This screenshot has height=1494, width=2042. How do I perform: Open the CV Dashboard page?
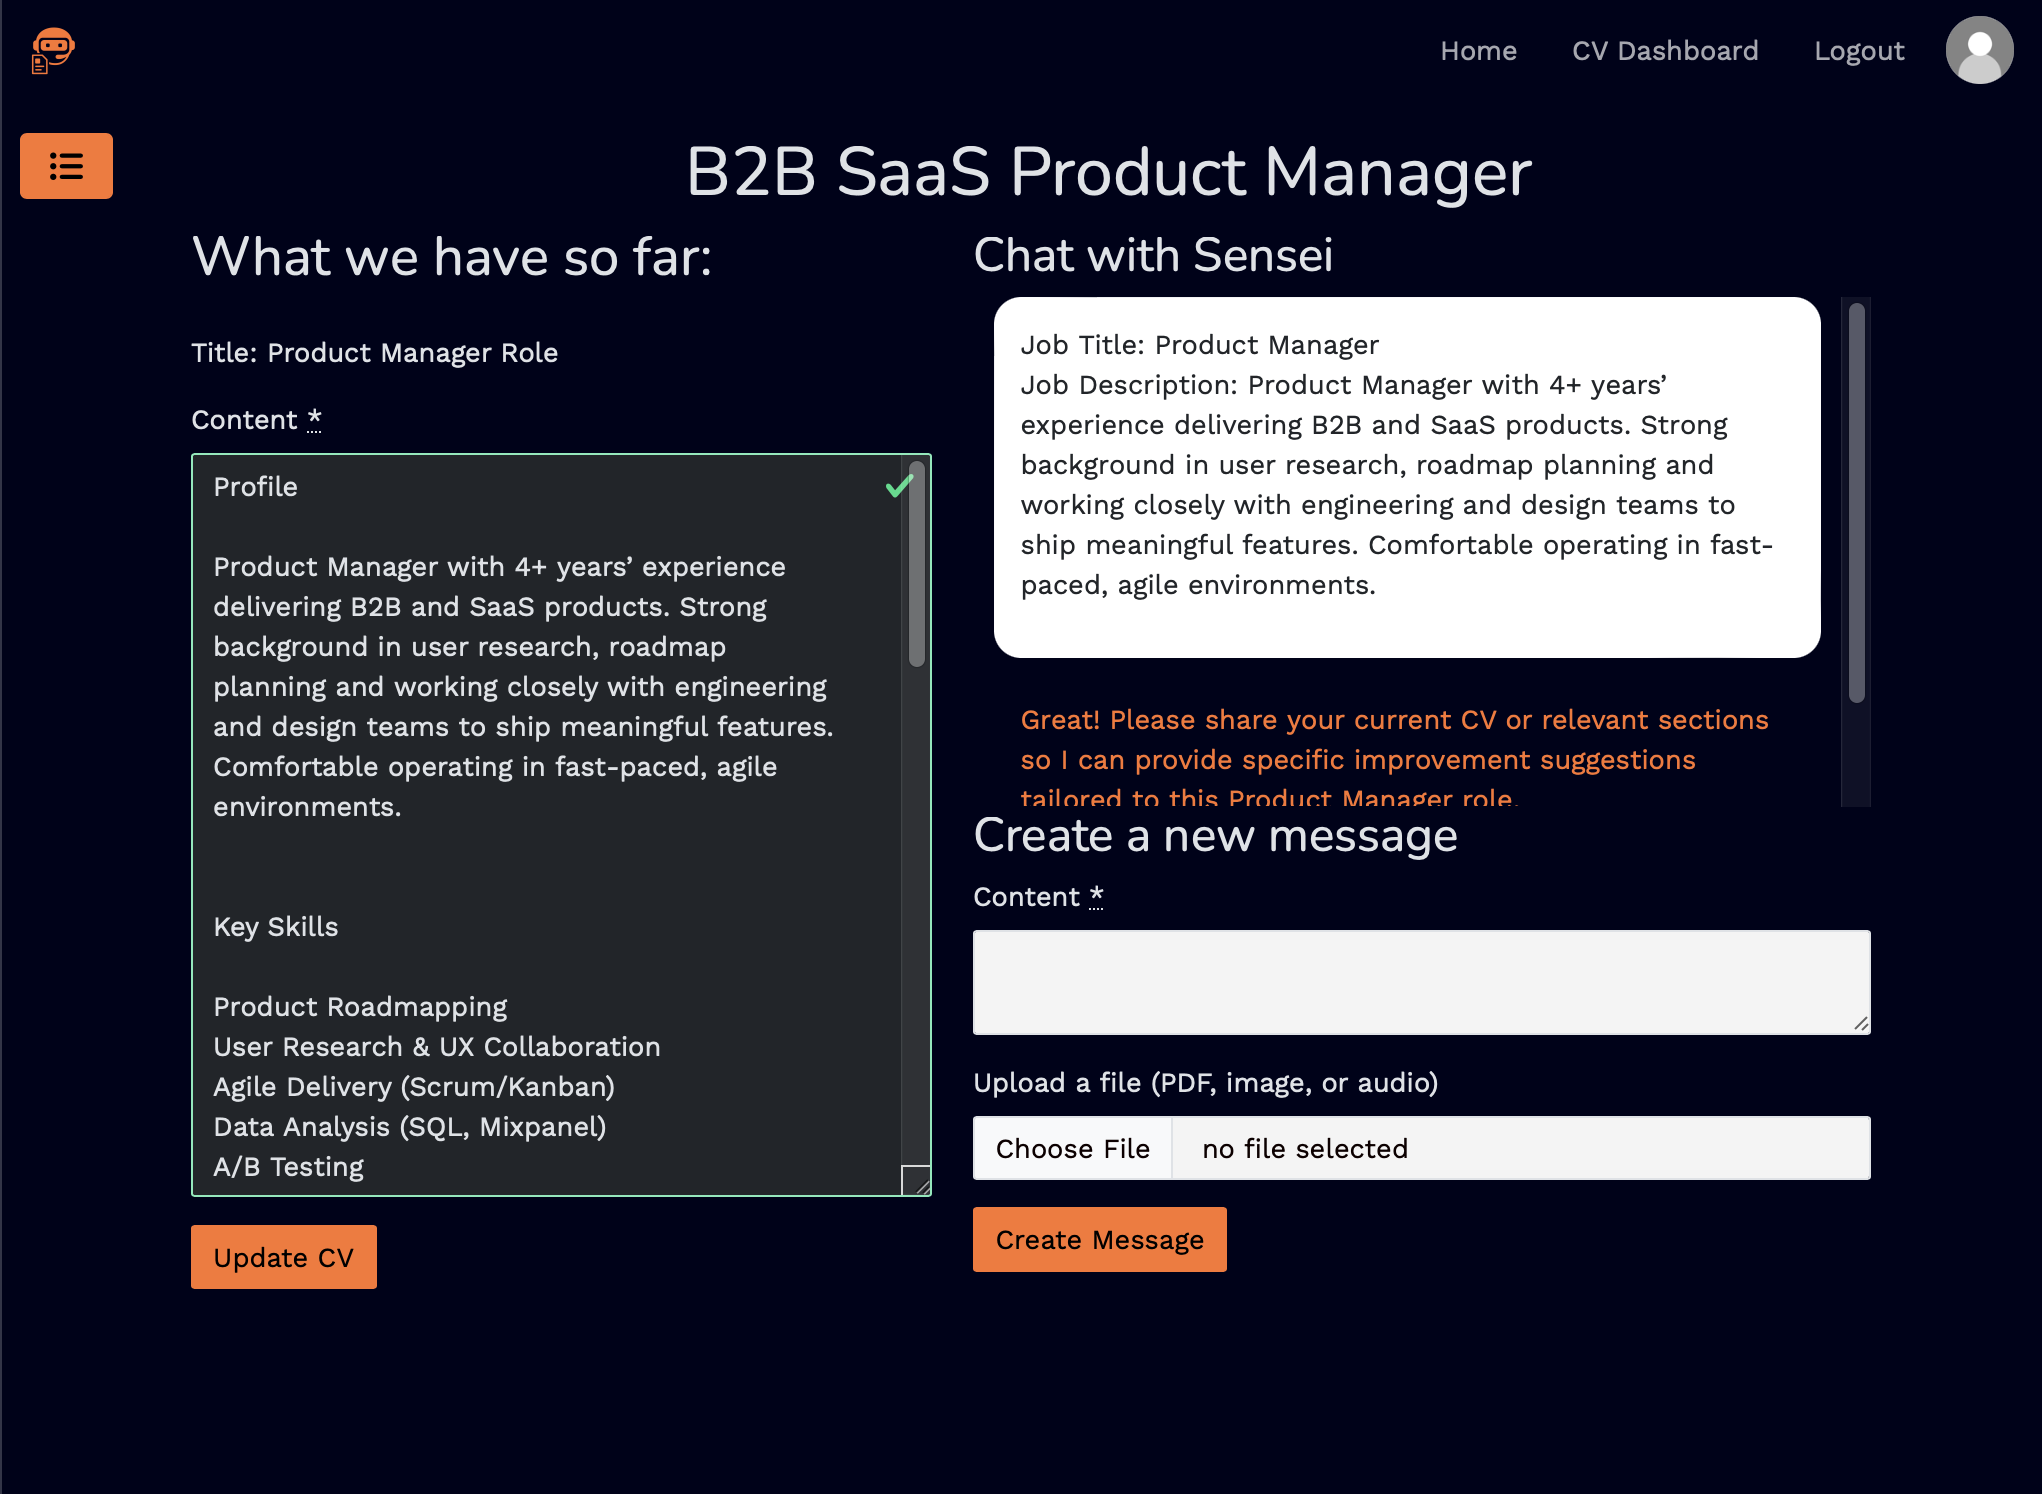[1665, 50]
